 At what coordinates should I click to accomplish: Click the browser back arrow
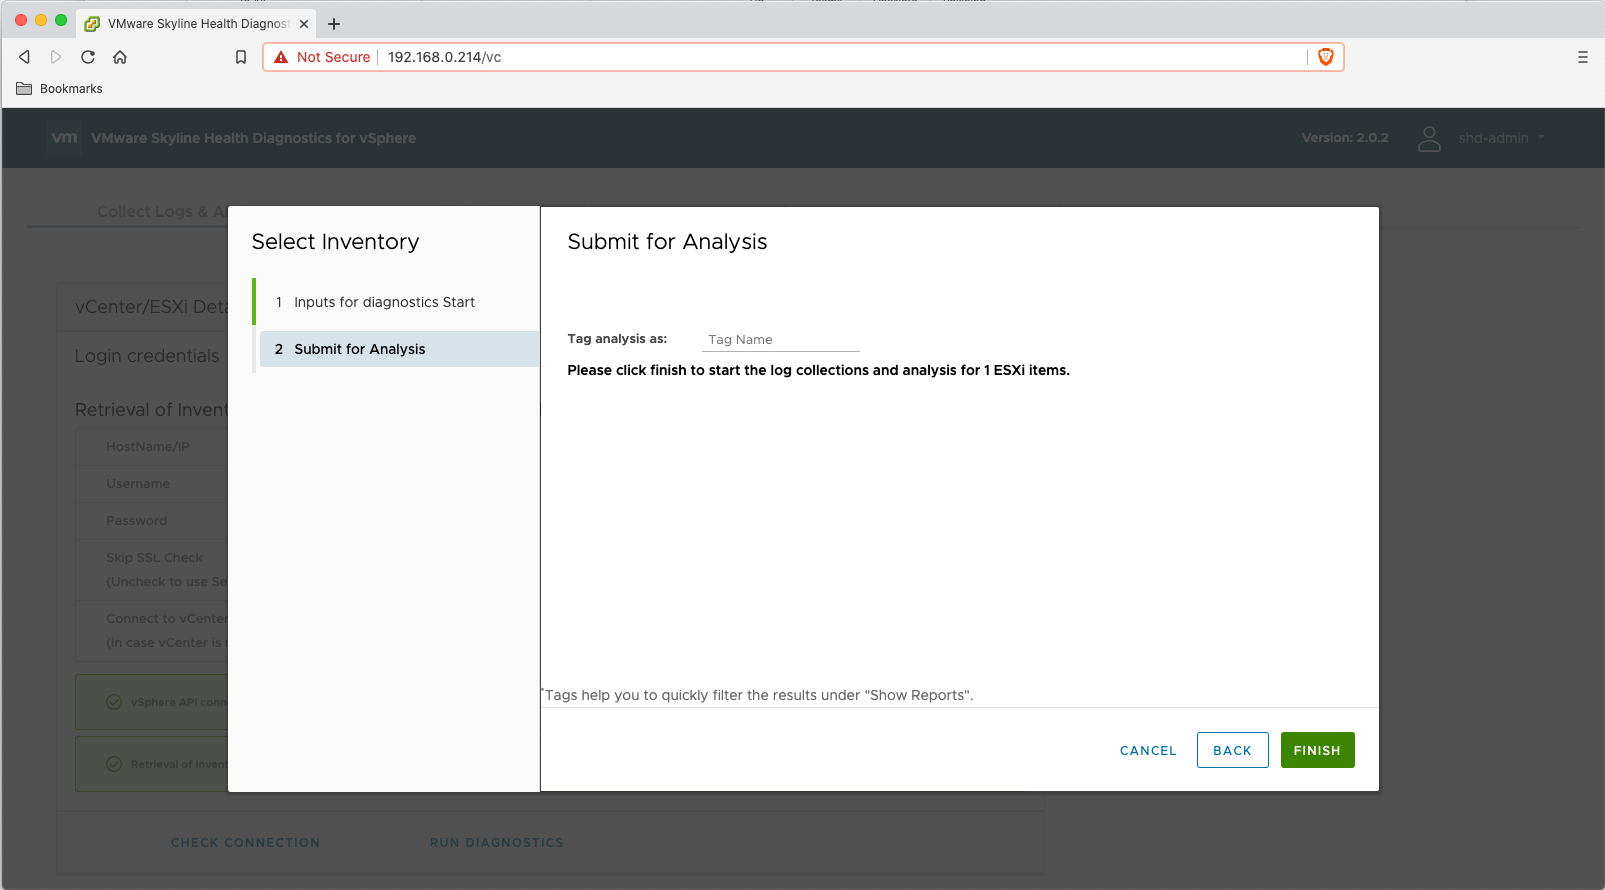click(x=25, y=57)
